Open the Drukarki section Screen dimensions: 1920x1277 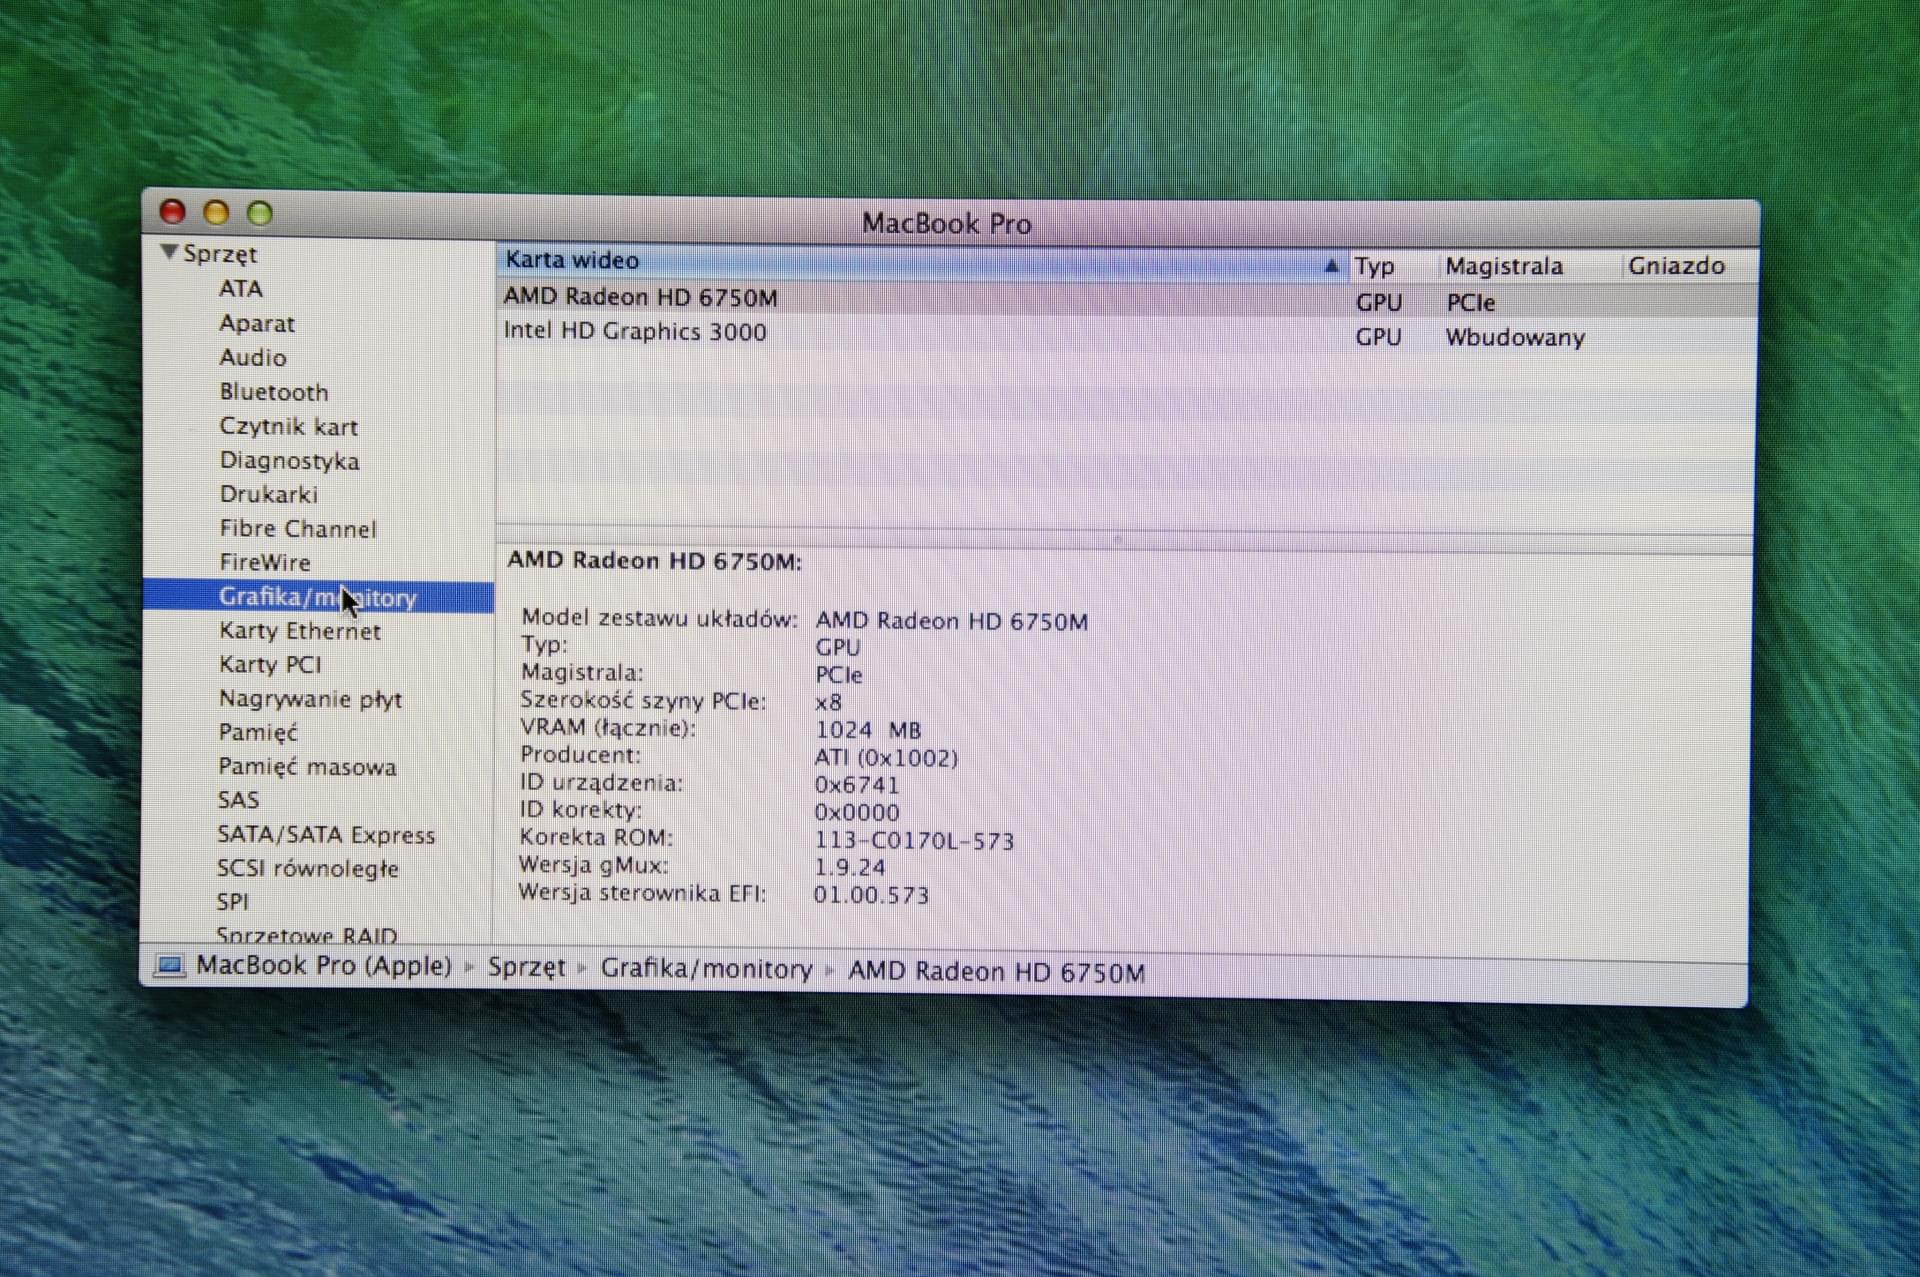268,495
